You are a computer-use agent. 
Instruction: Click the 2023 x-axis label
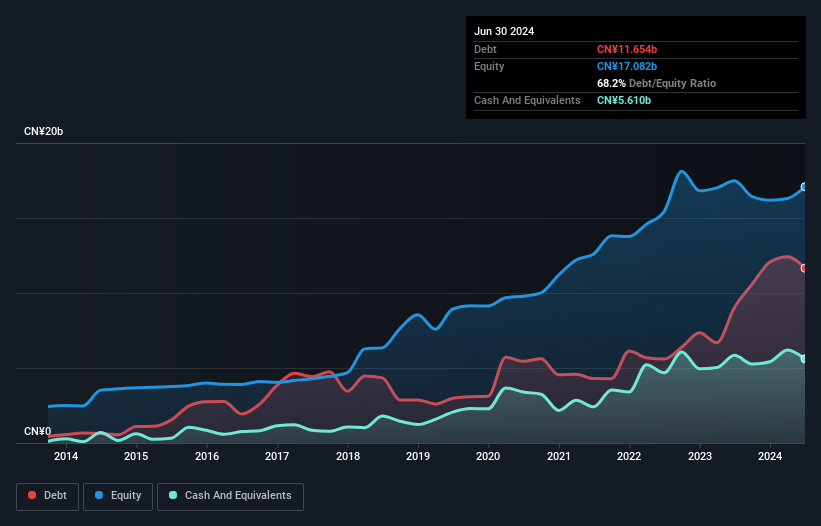click(x=700, y=456)
